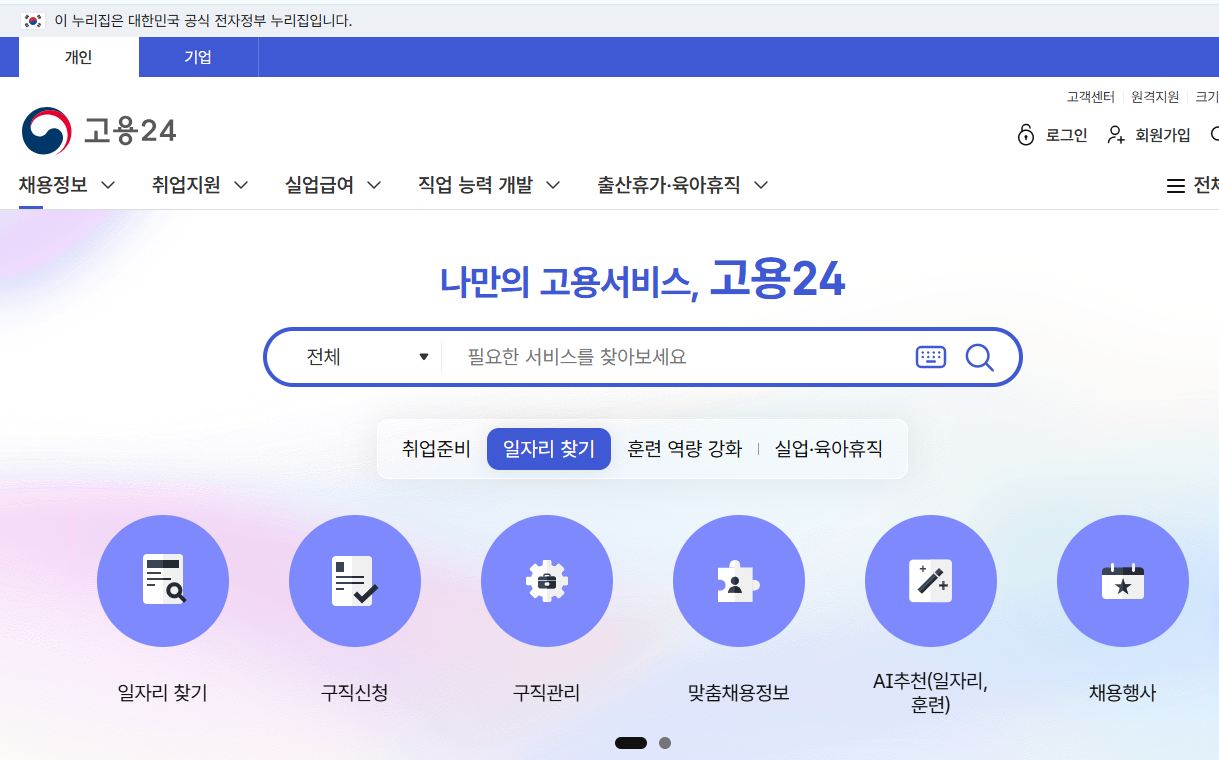1219x760 pixels.
Task: Expand the 출산휴가·육아휴직 menu
Action: tap(683, 185)
